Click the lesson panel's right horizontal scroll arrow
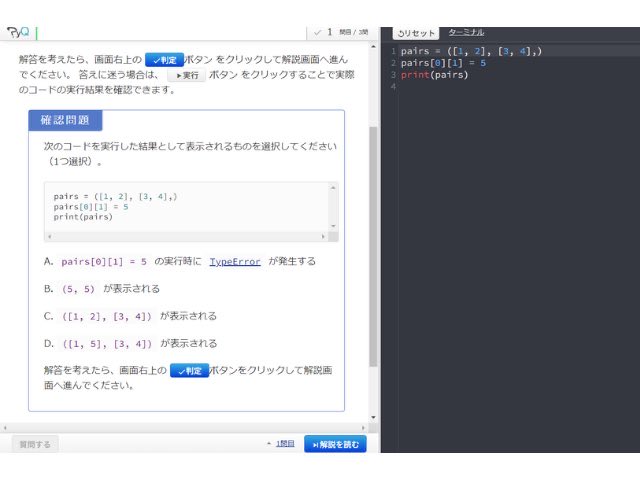This screenshot has width=640, height=480. click(x=363, y=428)
